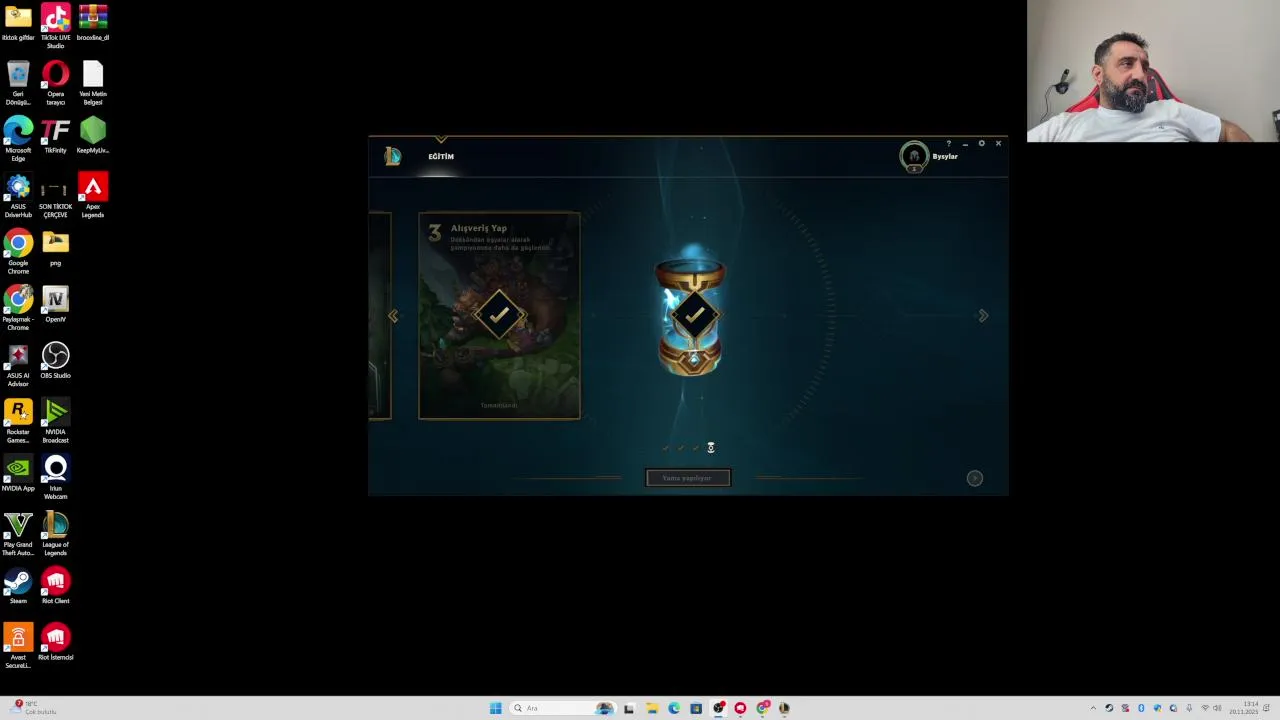Open Avast SecureLine shortcut
The image size is (1280, 720).
[18, 646]
